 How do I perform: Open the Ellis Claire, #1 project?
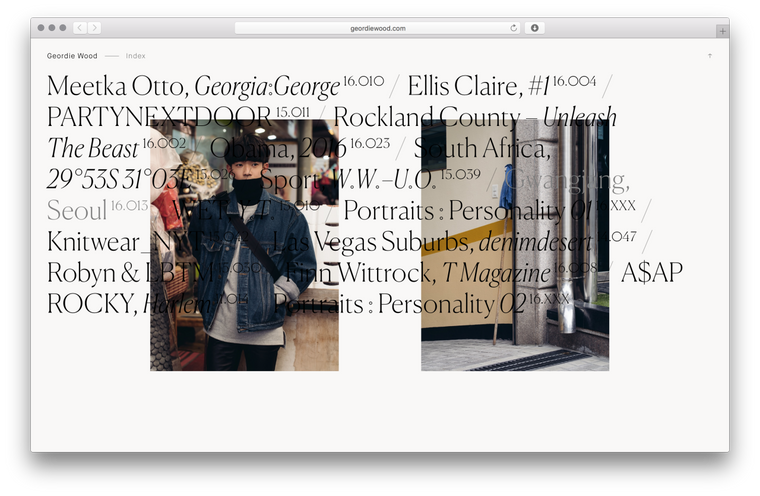tap(501, 86)
